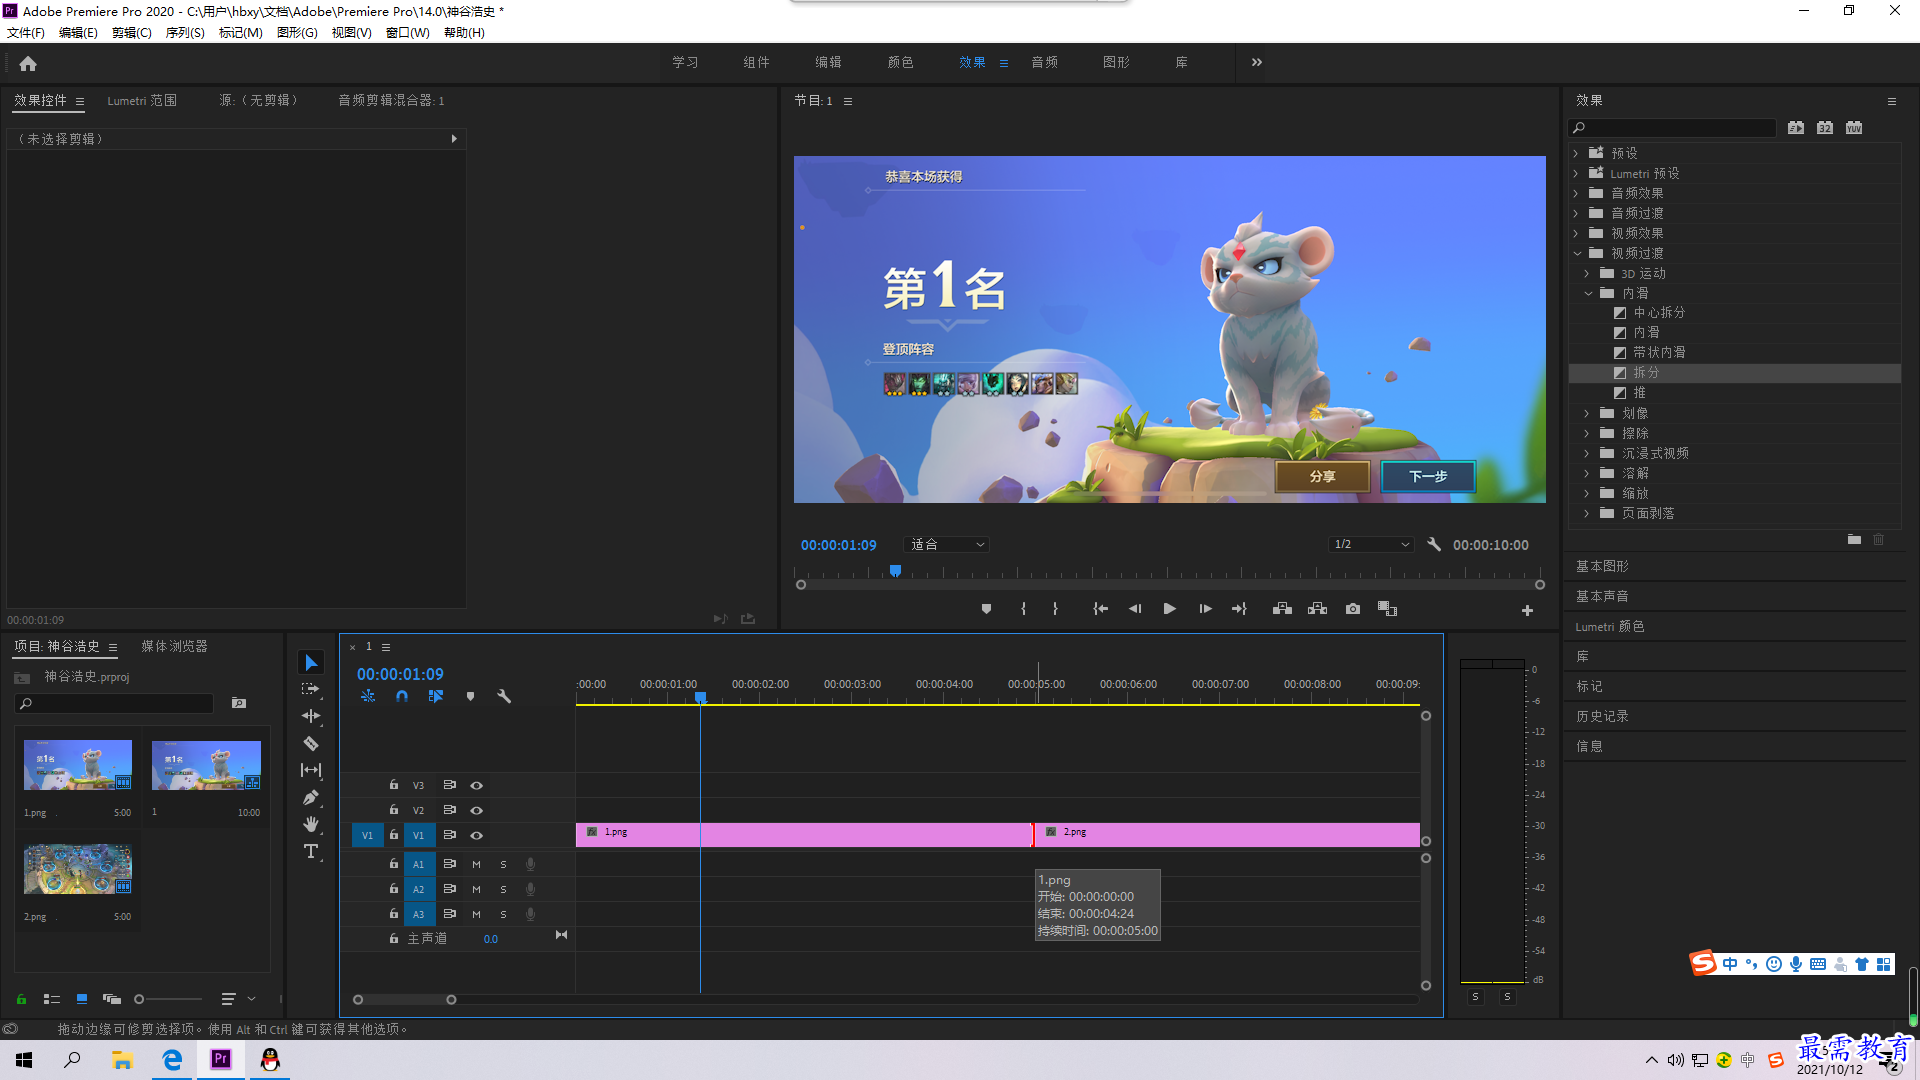Expand the 音频效果 folder
Screen dimensions: 1920x1080
pos(1576,193)
